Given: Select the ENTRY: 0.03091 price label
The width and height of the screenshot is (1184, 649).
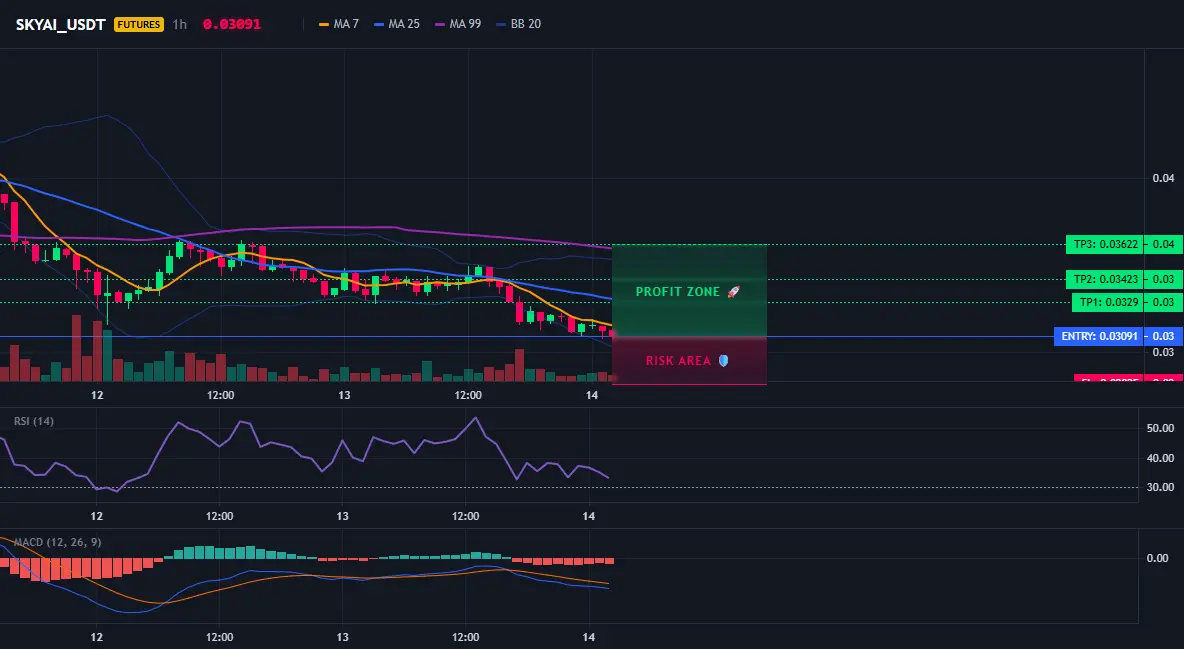Looking at the screenshot, I should click(x=1099, y=336).
